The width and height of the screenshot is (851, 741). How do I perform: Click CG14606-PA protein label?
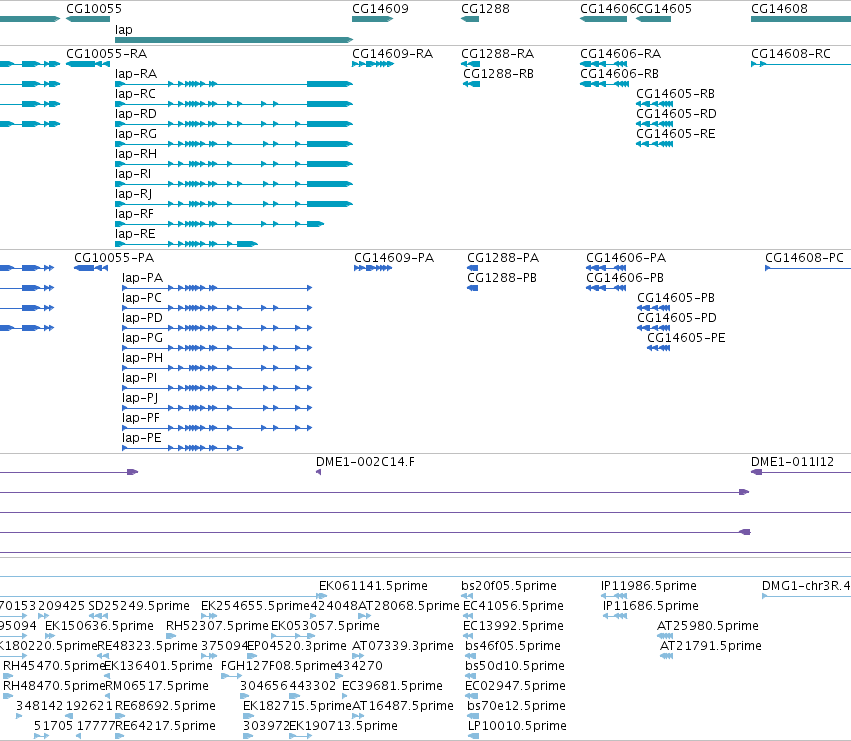pyautogui.click(x=626, y=258)
